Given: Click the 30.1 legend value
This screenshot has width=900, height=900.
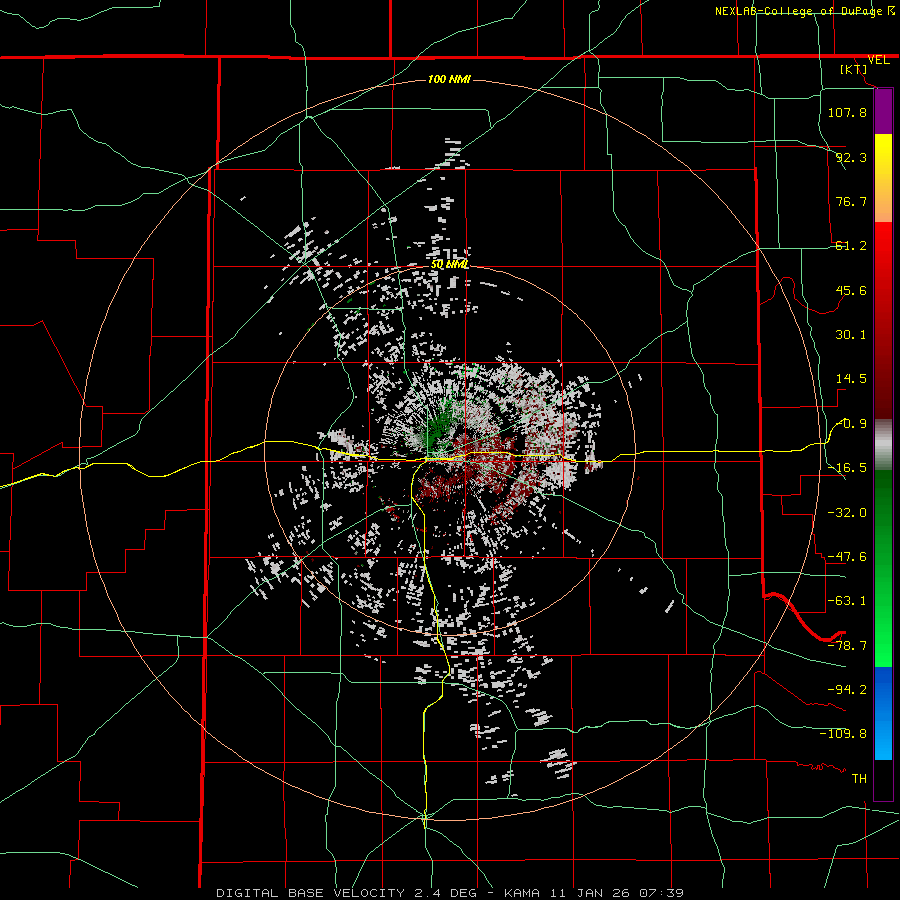Looking at the screenshot, I should click(x=851, y=335).
